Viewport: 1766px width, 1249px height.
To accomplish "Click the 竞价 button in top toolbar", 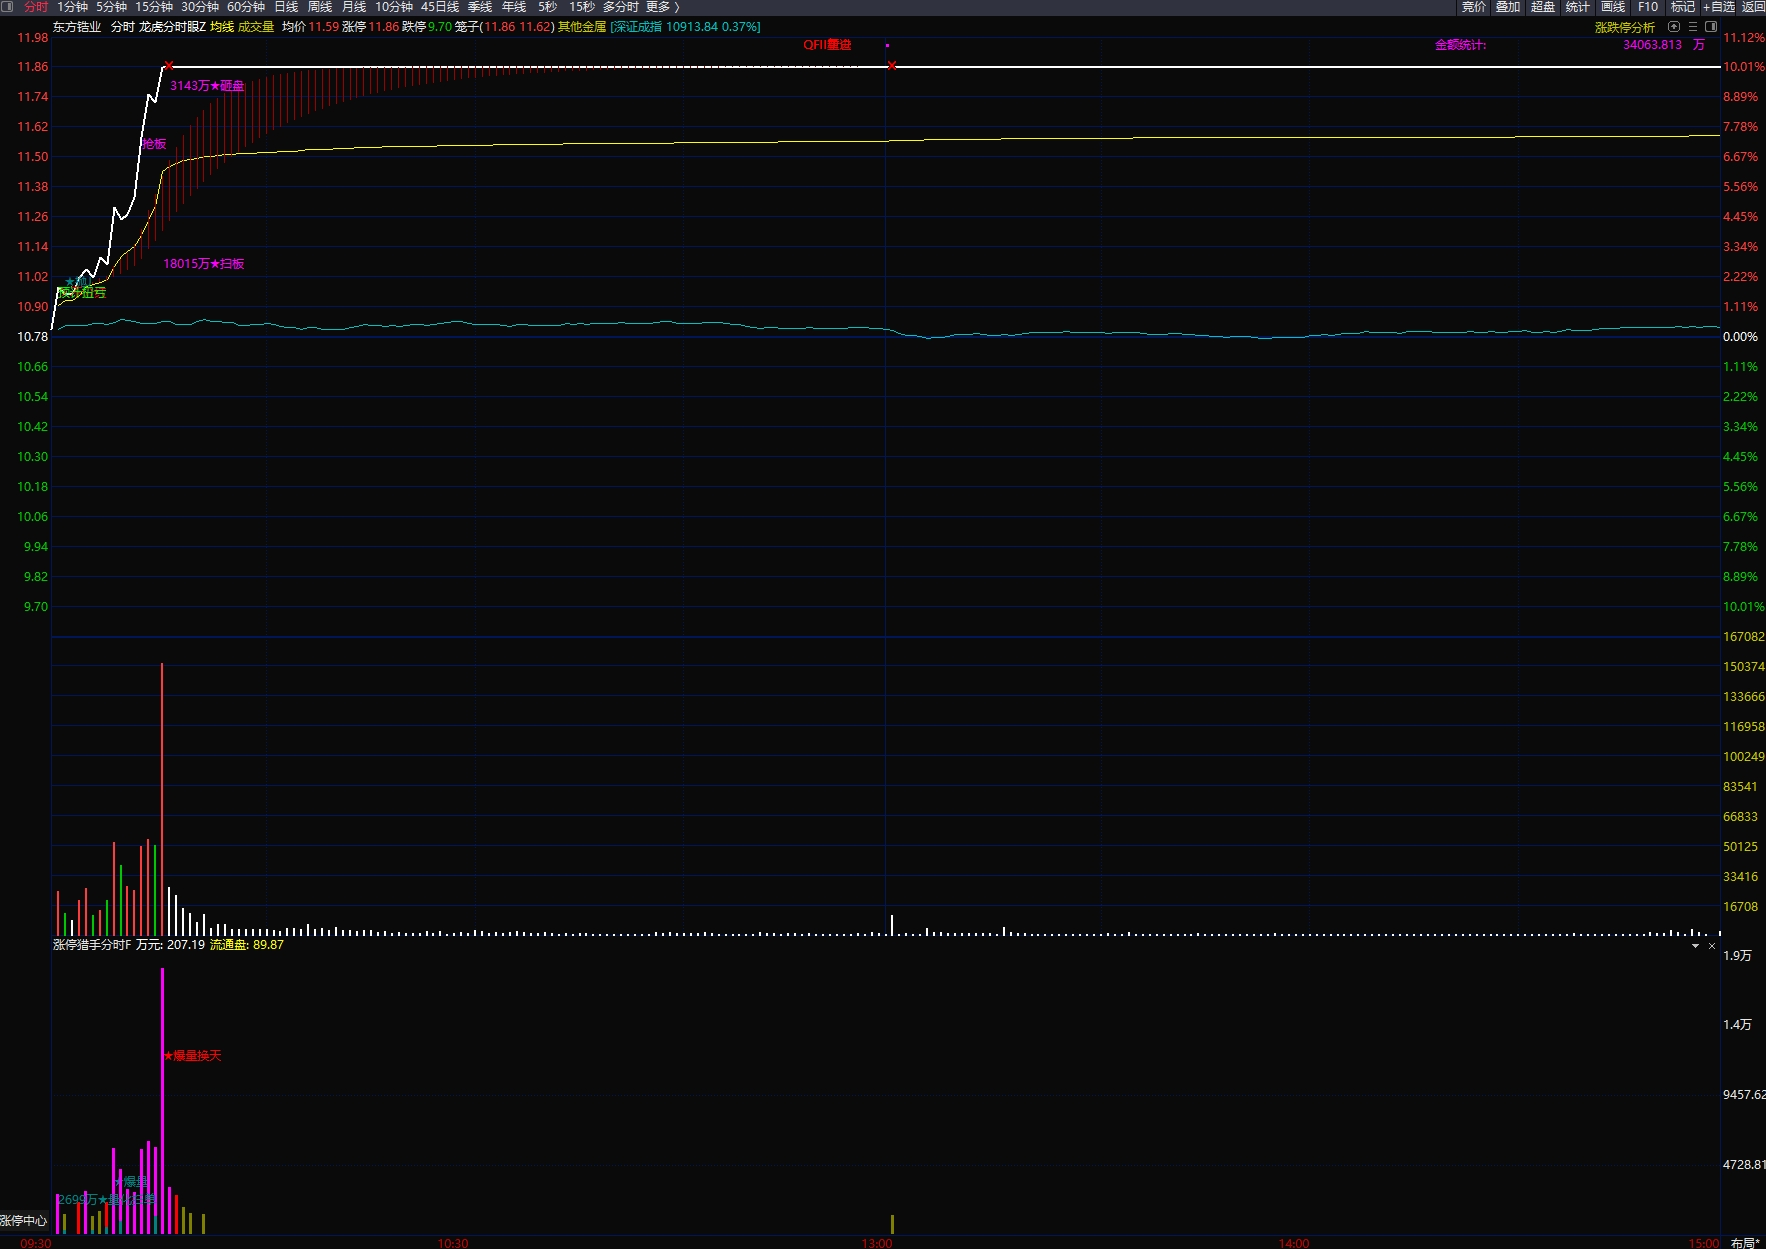I will click(1473, 7).
